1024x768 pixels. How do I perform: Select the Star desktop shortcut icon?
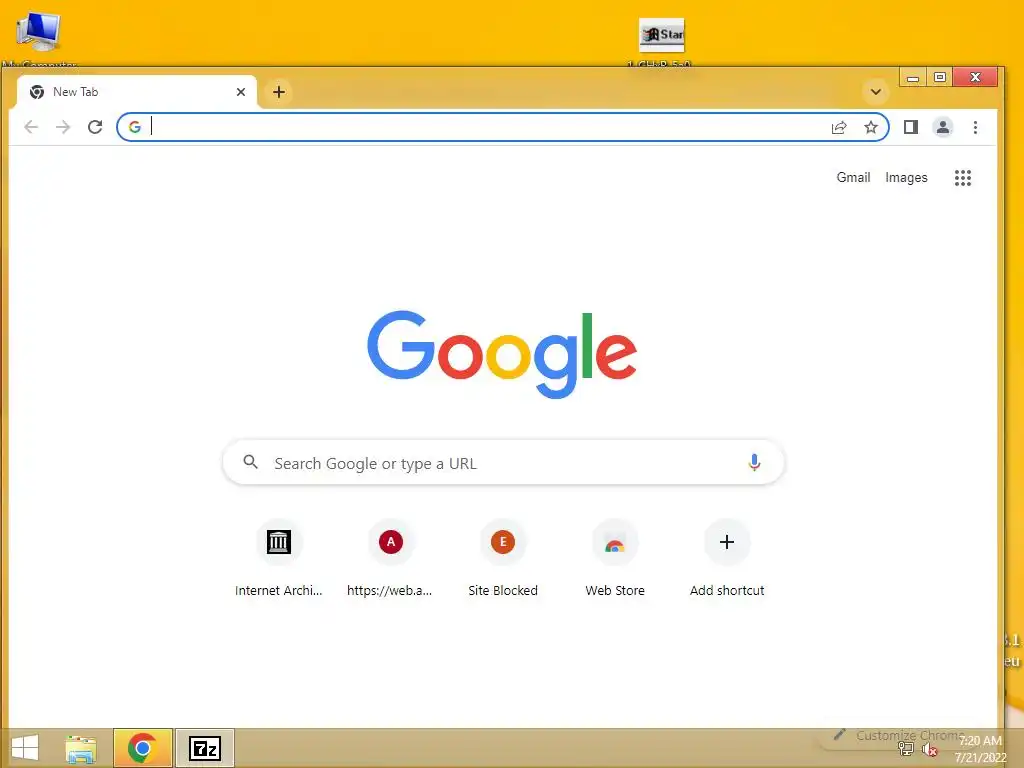point(661,42)
